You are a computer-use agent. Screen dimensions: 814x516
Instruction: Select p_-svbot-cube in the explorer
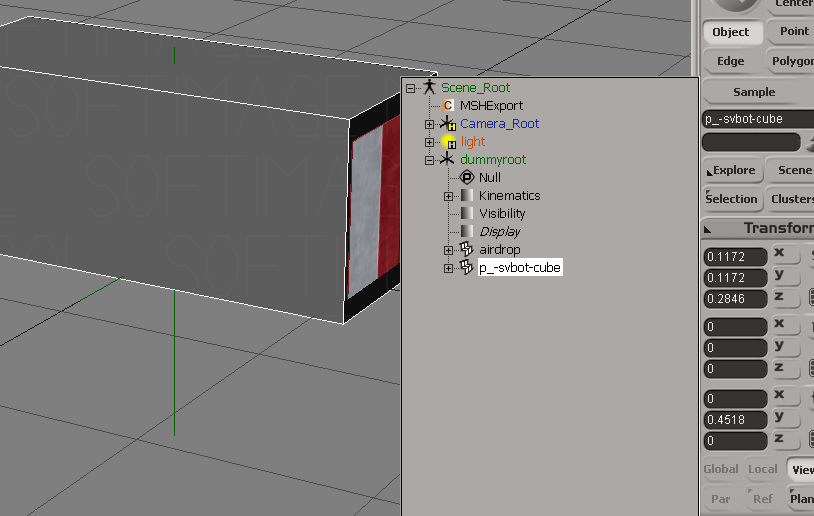tap(520, 268)
